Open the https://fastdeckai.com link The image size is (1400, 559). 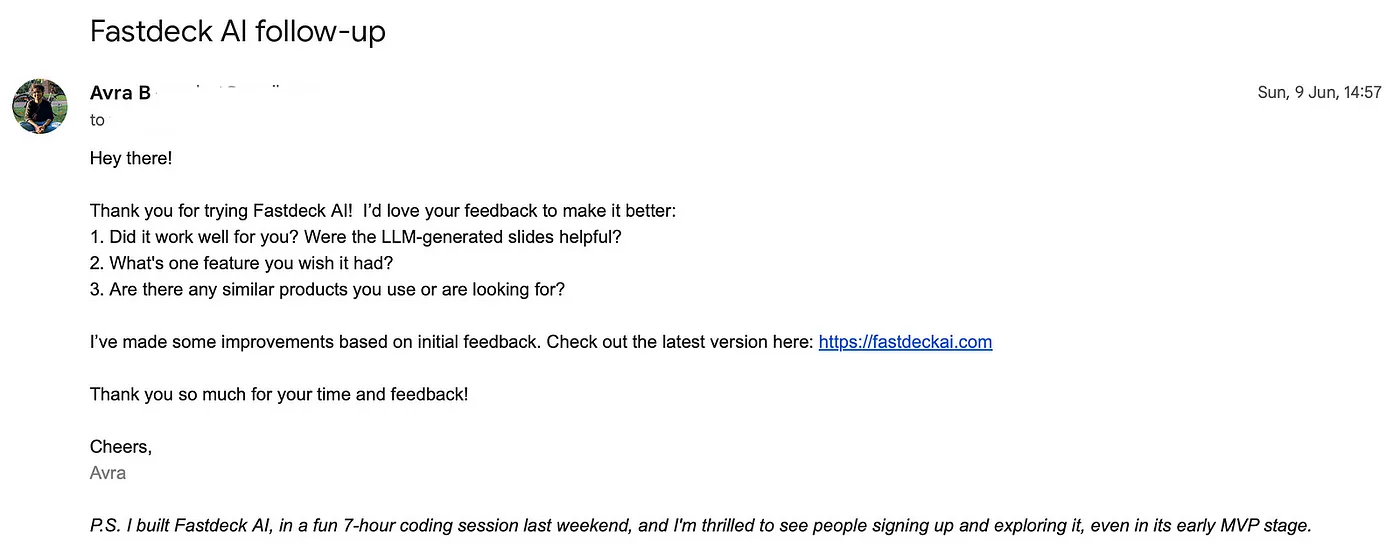(905, 342)
